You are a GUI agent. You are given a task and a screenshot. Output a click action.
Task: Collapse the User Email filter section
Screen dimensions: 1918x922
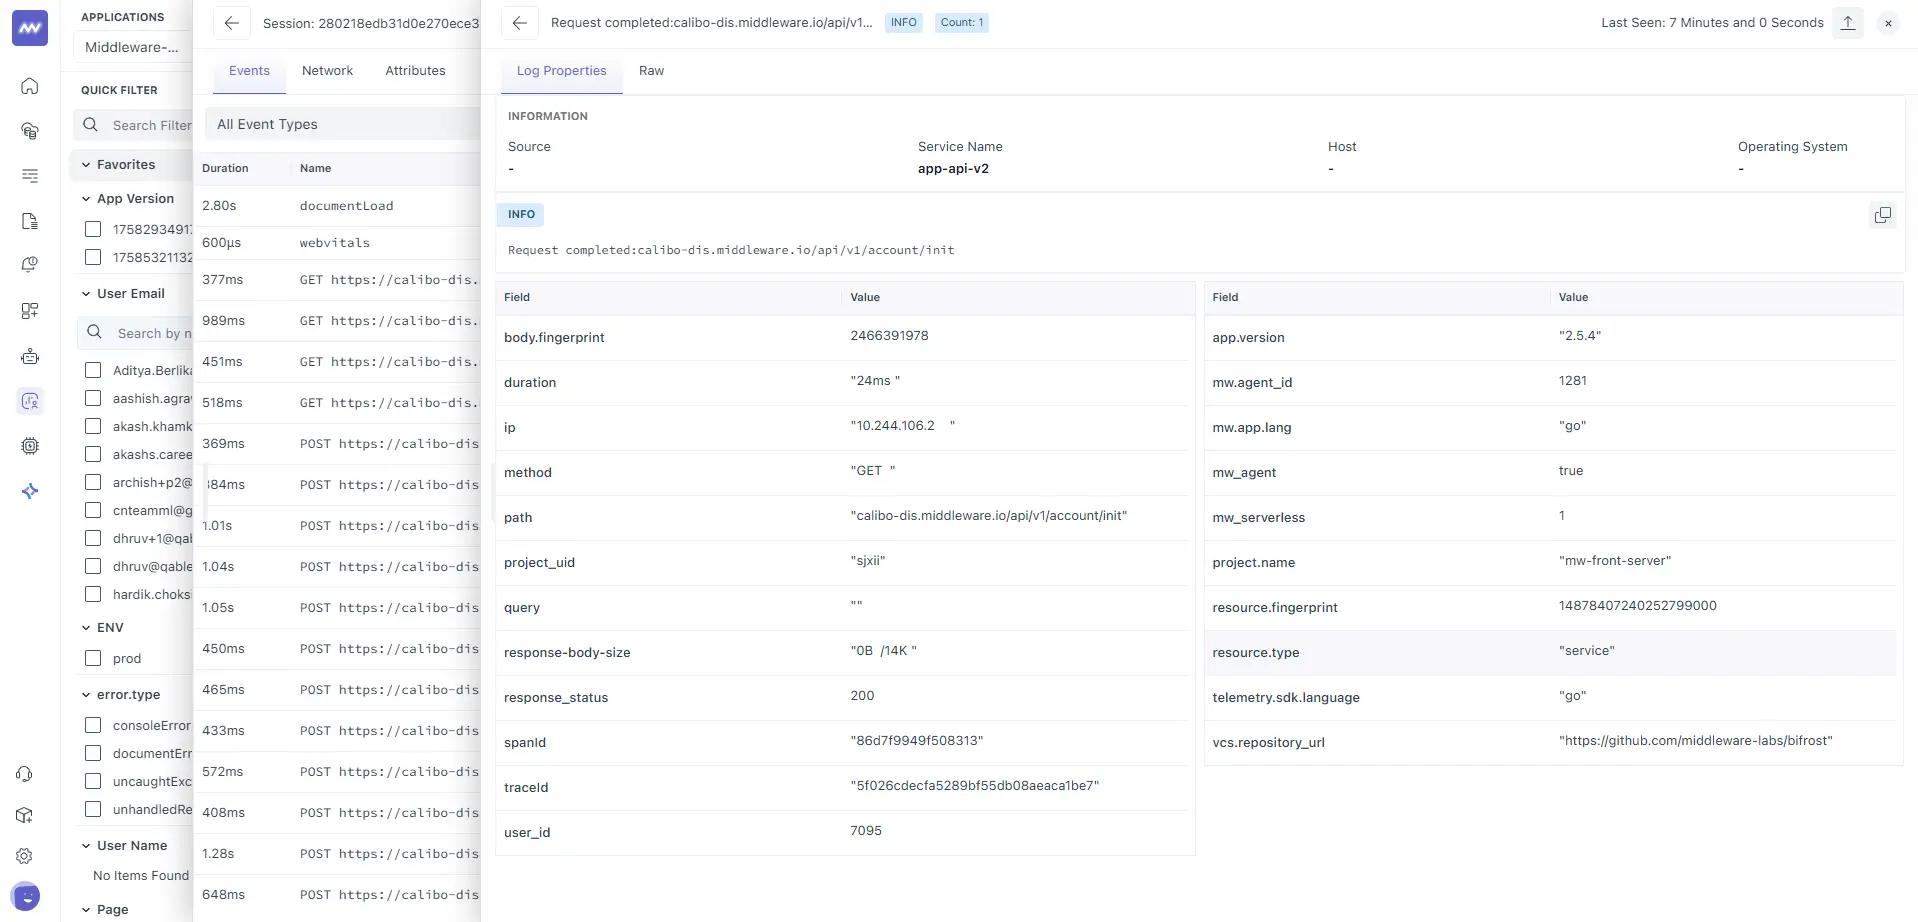[85, 293]
